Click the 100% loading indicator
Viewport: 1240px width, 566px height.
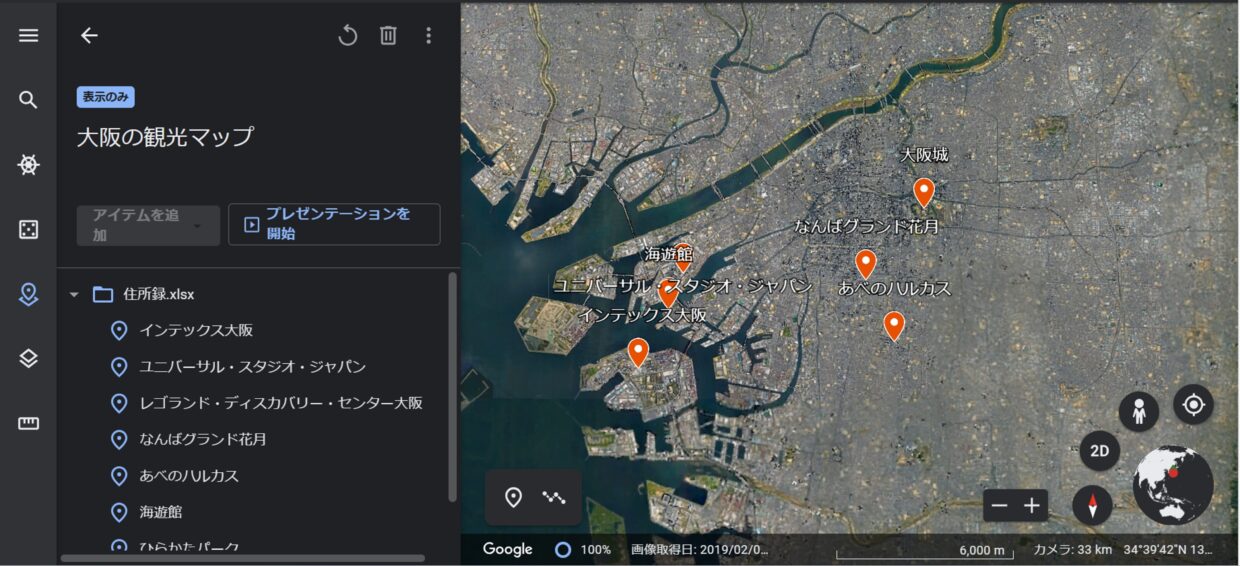(583, 550)
